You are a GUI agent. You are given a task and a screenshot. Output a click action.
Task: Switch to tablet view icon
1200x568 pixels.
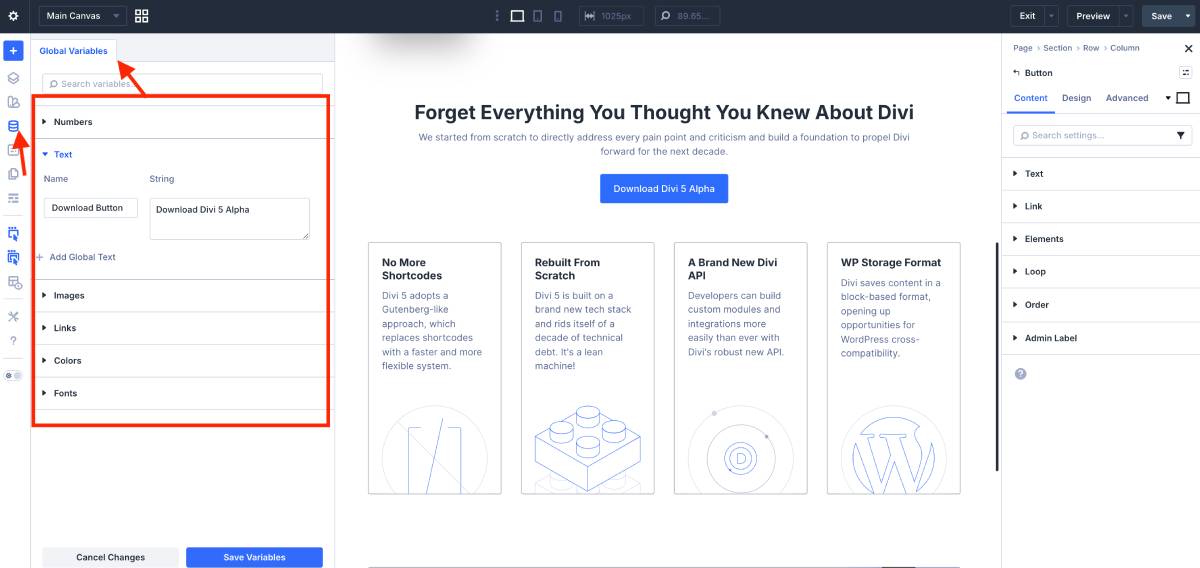tap(538, 16)
